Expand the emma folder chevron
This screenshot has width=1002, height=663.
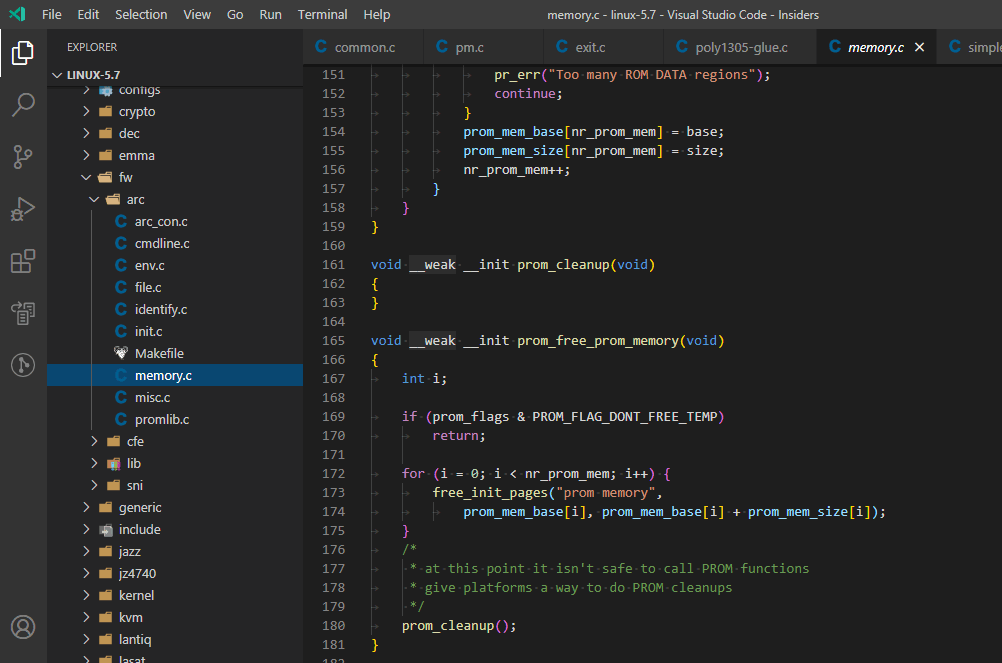(x=86, y=155)
